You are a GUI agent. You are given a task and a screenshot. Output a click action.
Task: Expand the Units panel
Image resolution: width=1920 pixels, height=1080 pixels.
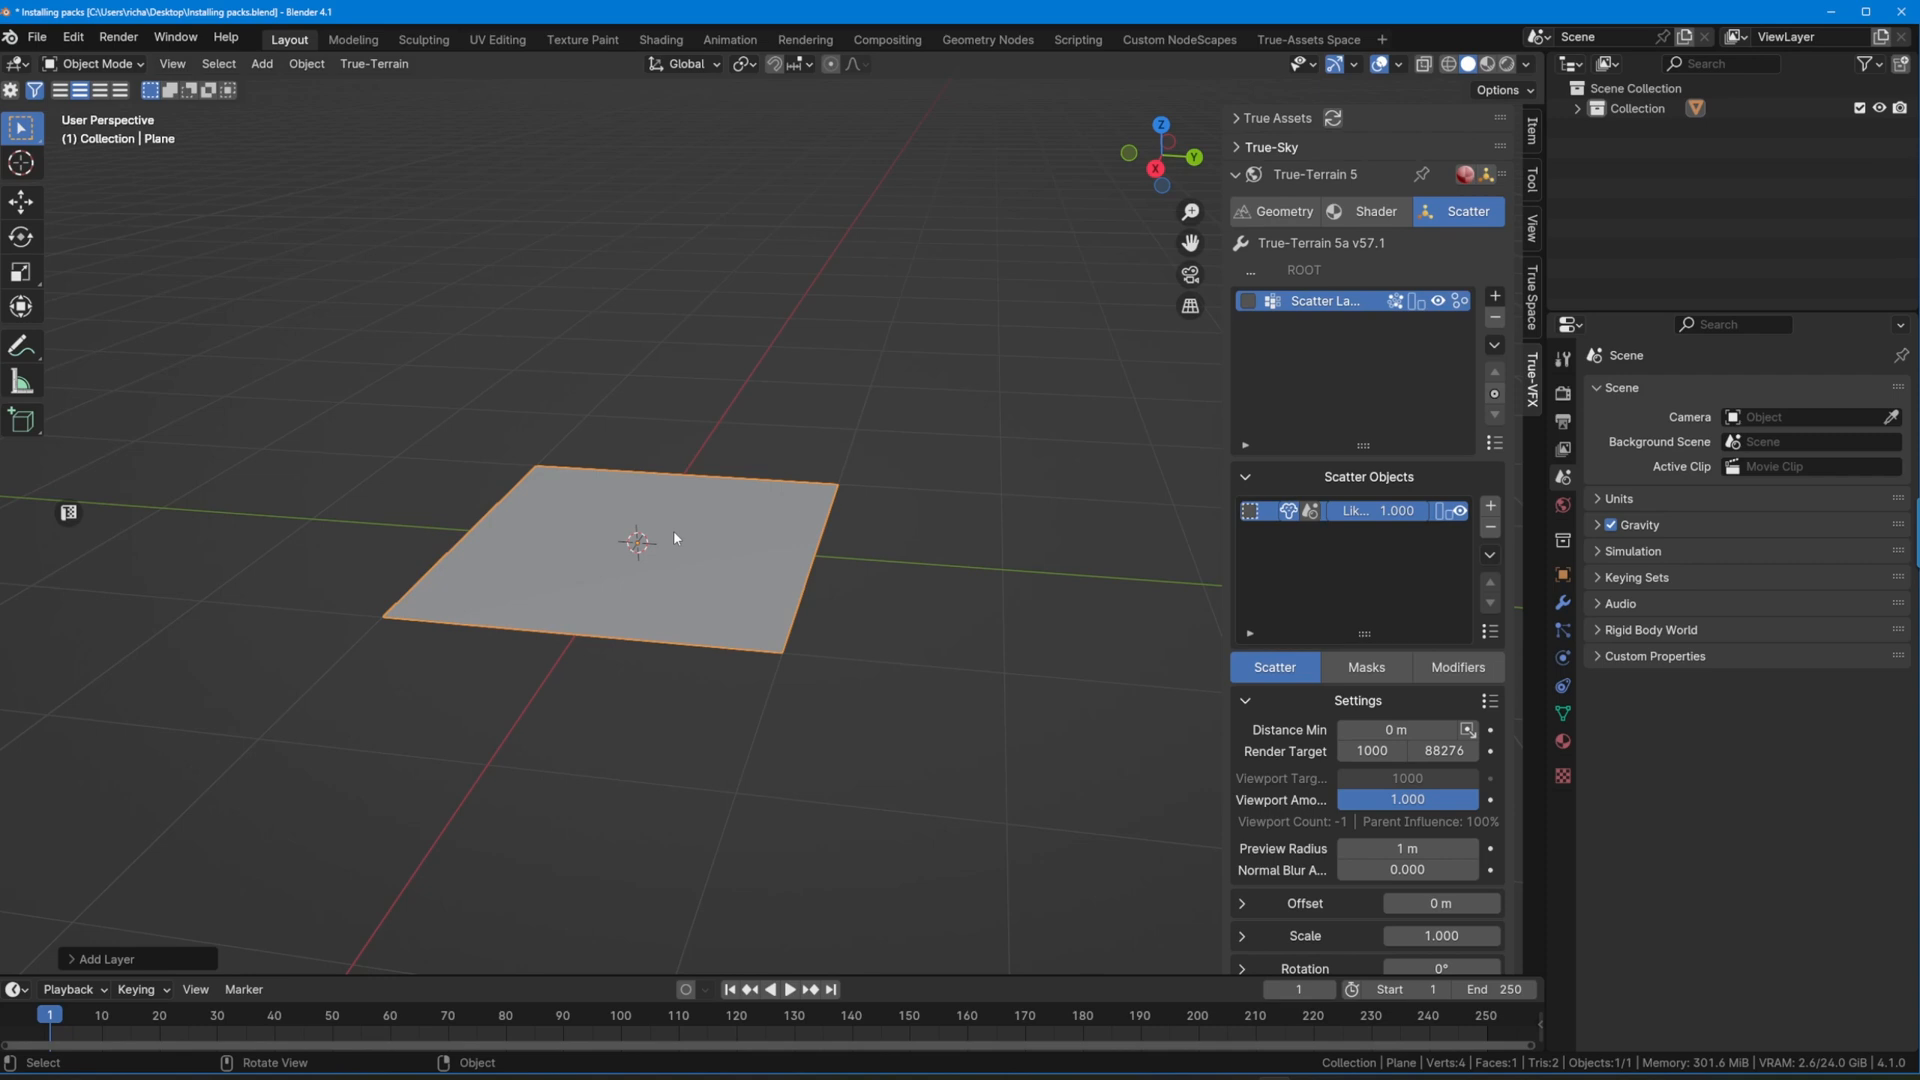click(x=1618, y=499)
